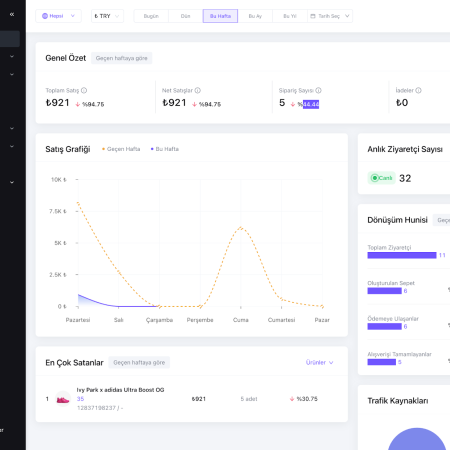Click the ₺0 İadeler value
450x450 pixels.
[402, 103]
